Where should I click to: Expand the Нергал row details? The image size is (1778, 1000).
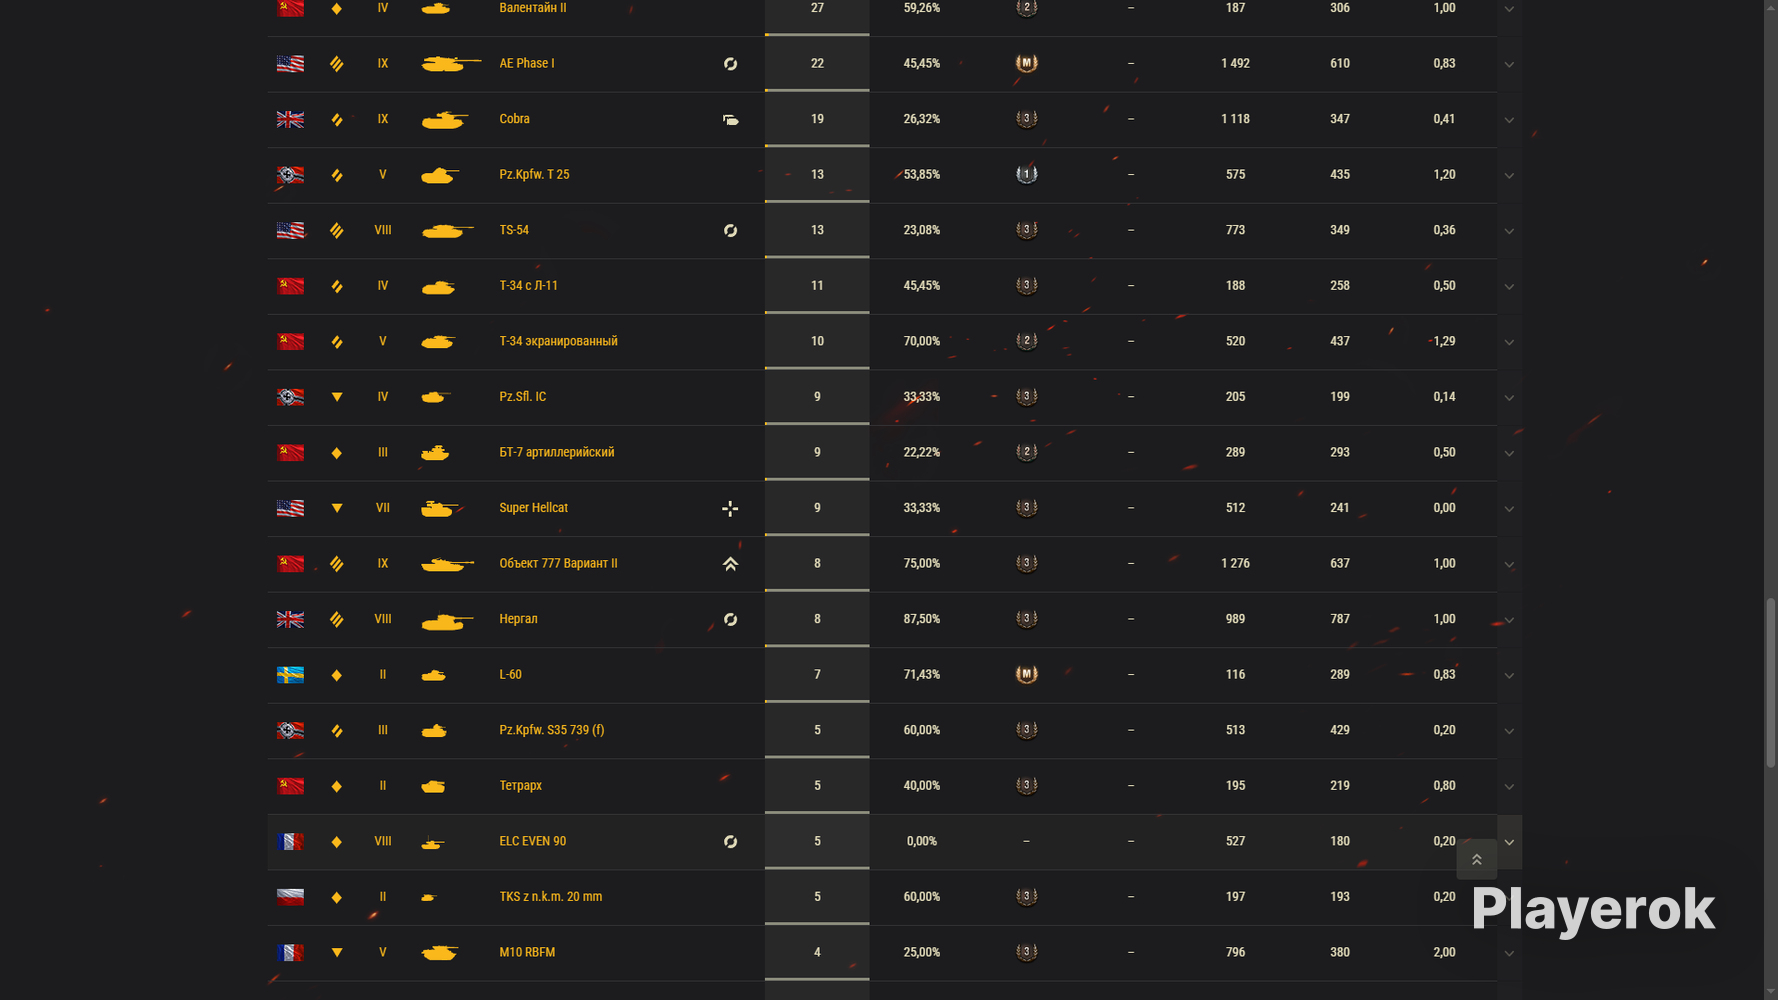tap(1509, 620)
